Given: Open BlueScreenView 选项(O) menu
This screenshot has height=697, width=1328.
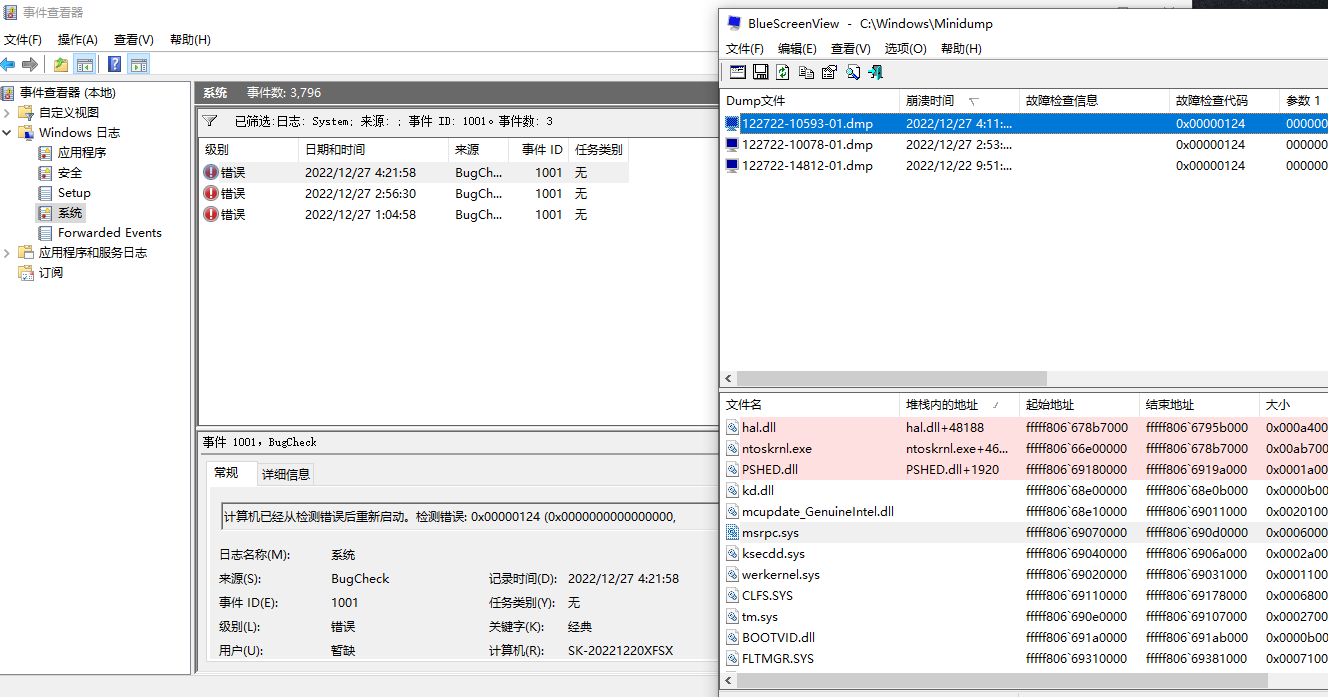Looking at the screenshot, I should (x=905, y=48).
